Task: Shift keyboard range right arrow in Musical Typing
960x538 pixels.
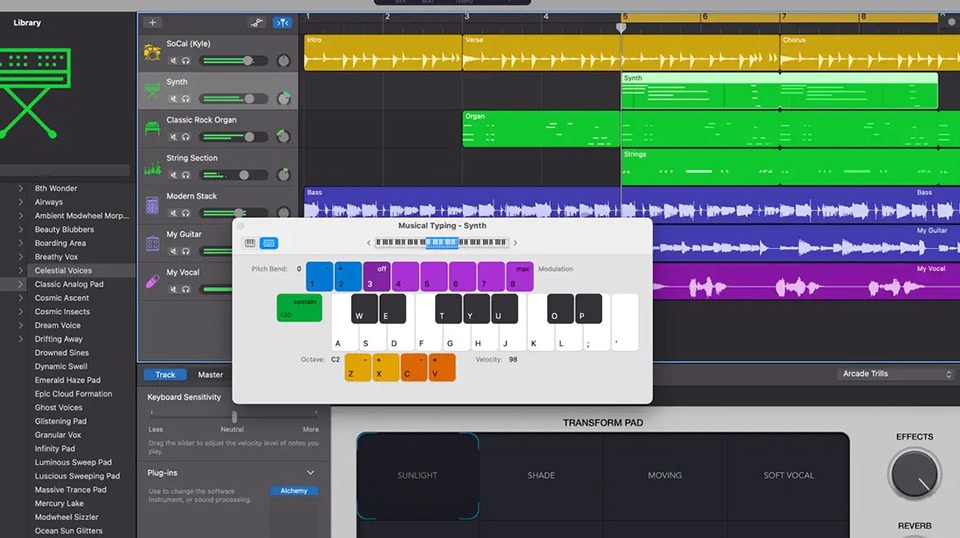Action: [516, 243]
